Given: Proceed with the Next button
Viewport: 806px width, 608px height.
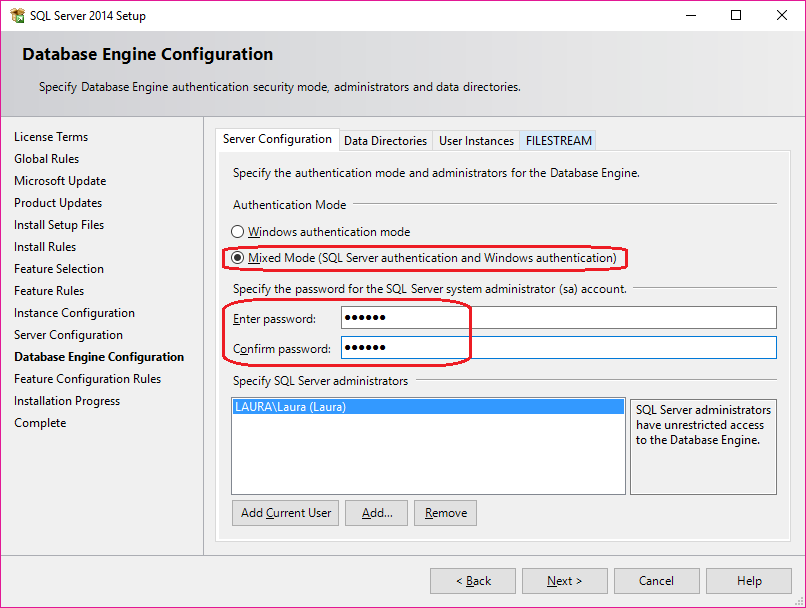Looking at the screenshot, I should pos(564,581).
